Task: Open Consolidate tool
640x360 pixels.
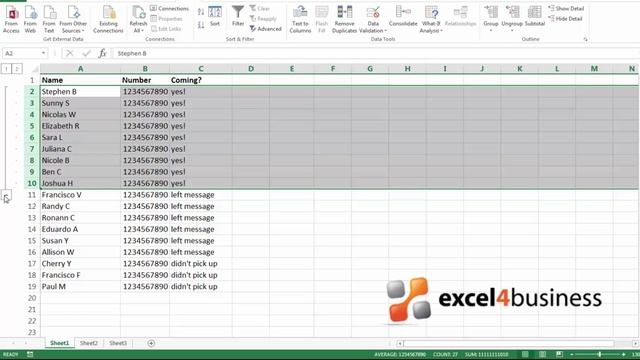Action: coord(403,16)
